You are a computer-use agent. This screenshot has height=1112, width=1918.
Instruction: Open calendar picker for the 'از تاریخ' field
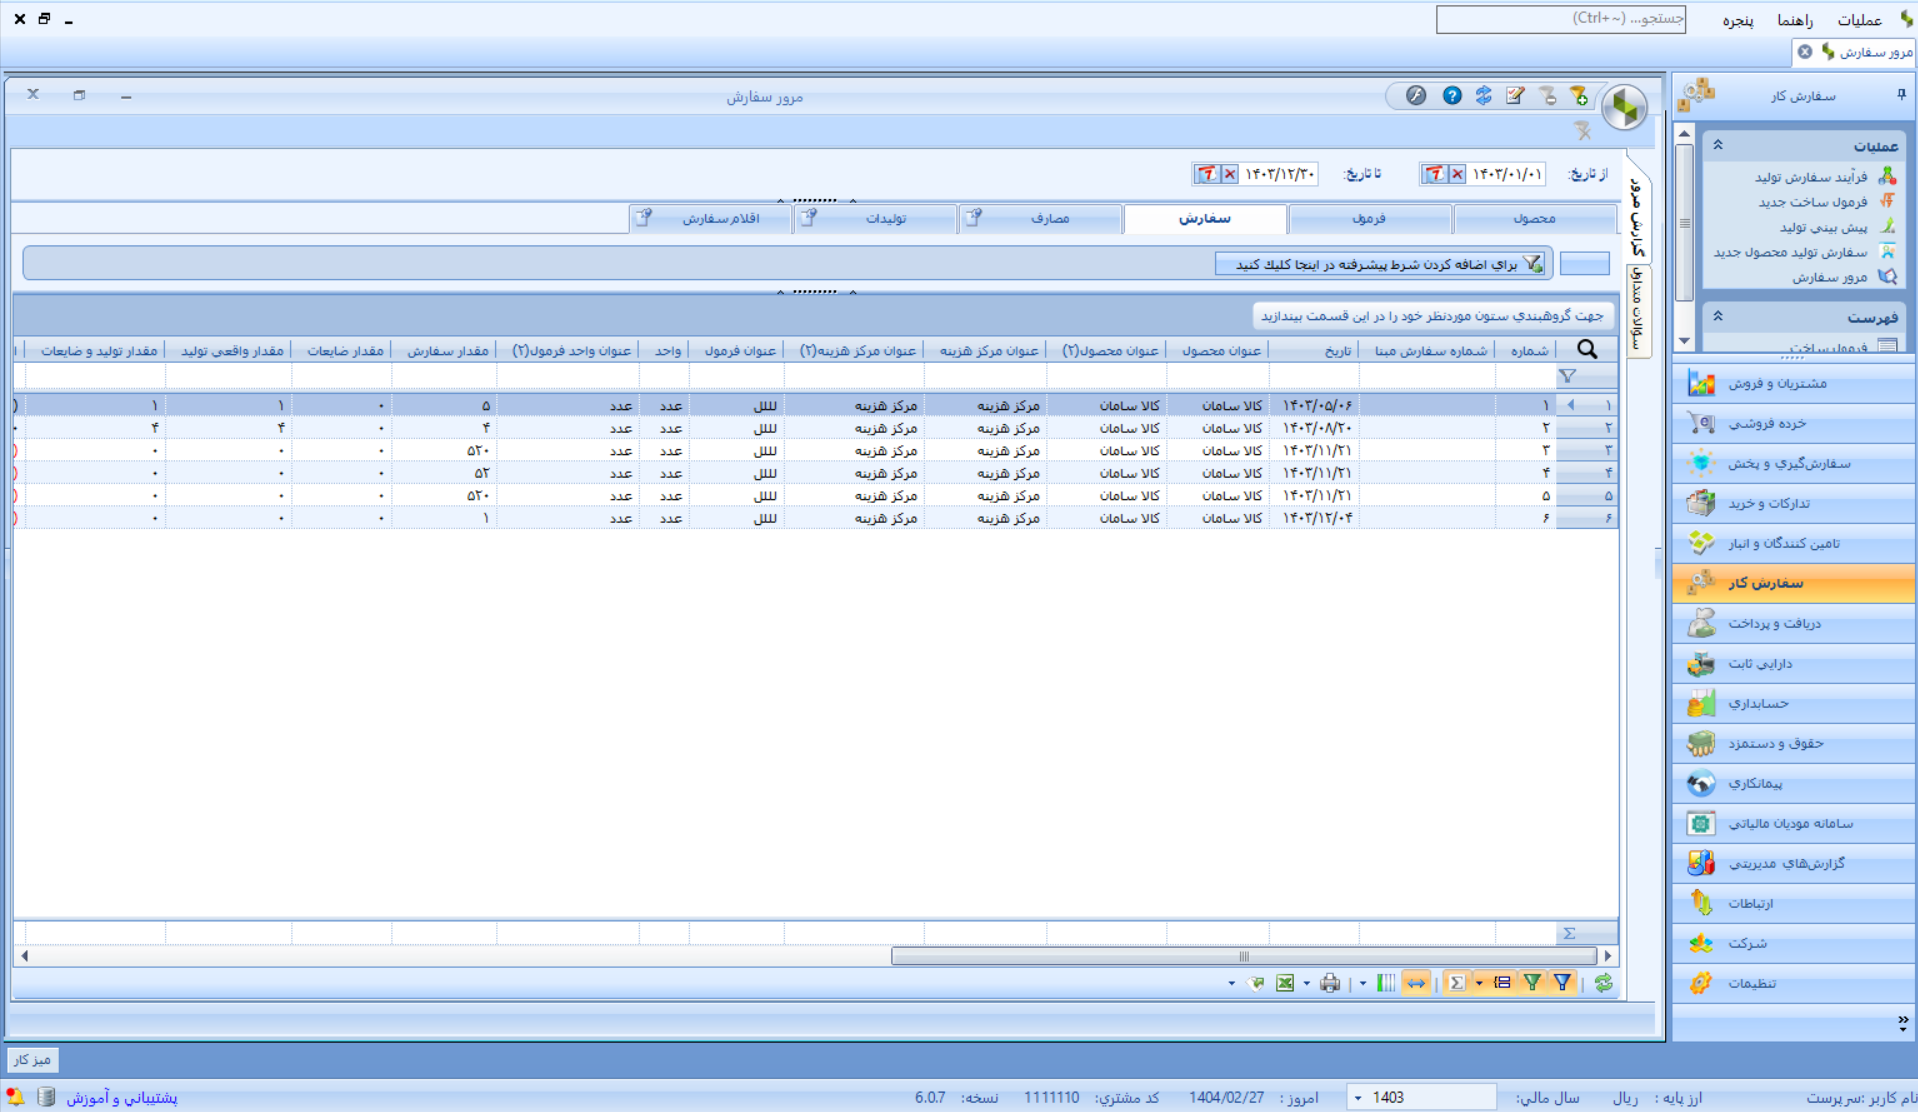1435,174
